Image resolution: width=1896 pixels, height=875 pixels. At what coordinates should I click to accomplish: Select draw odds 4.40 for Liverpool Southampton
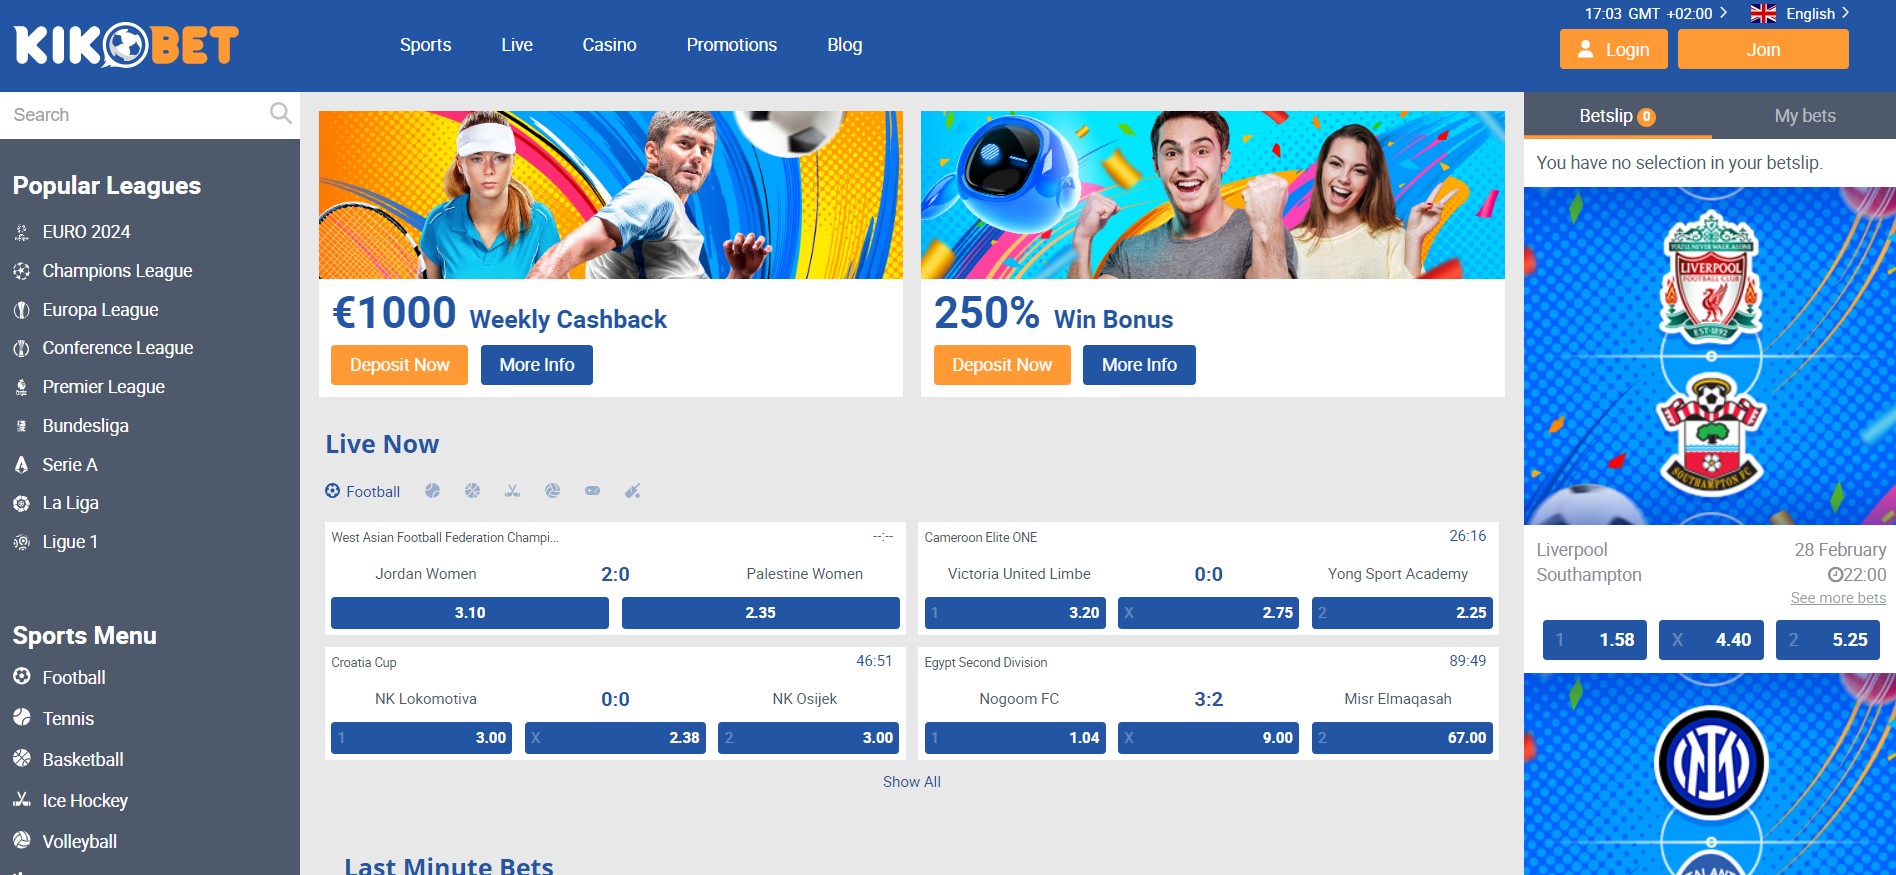[x=1711, y=640]
